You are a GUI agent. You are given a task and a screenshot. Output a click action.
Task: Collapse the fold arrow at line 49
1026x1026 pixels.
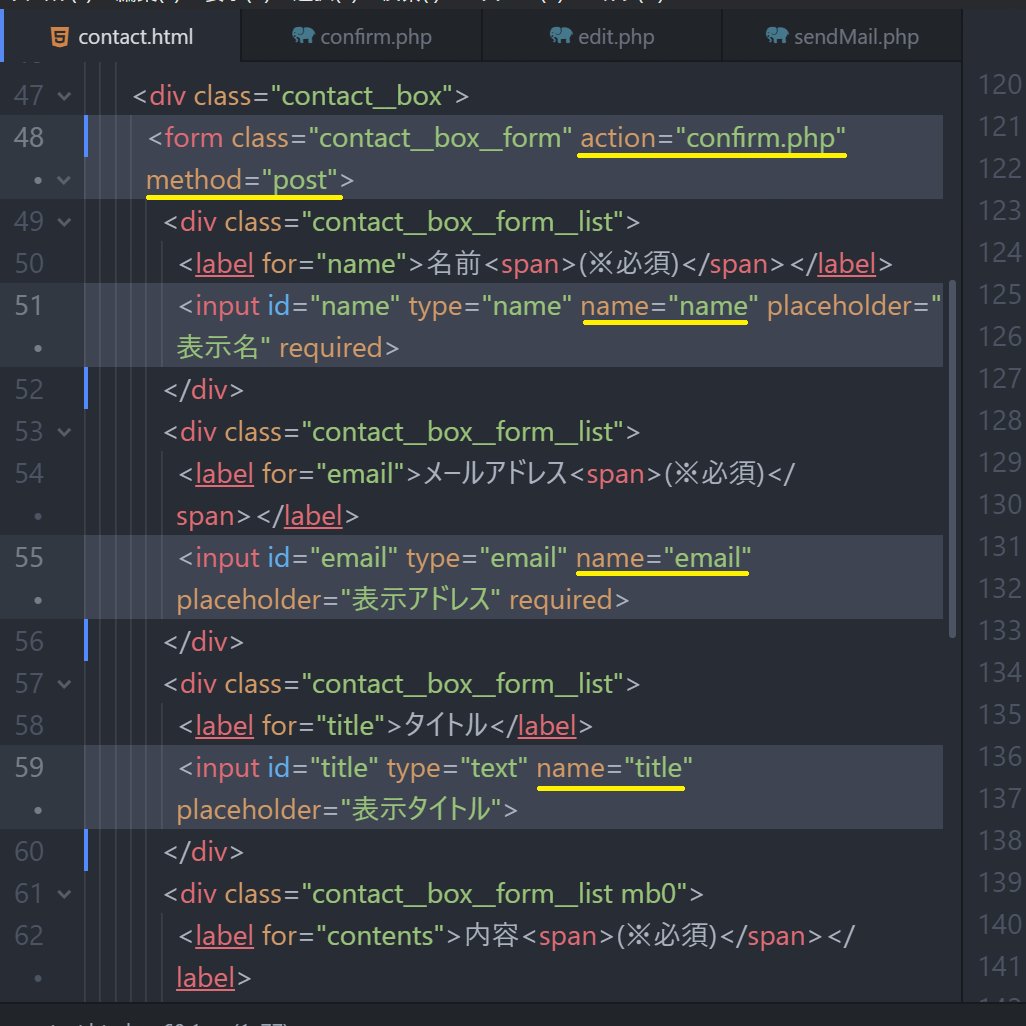pyautogui.click(x=64, y=222)
